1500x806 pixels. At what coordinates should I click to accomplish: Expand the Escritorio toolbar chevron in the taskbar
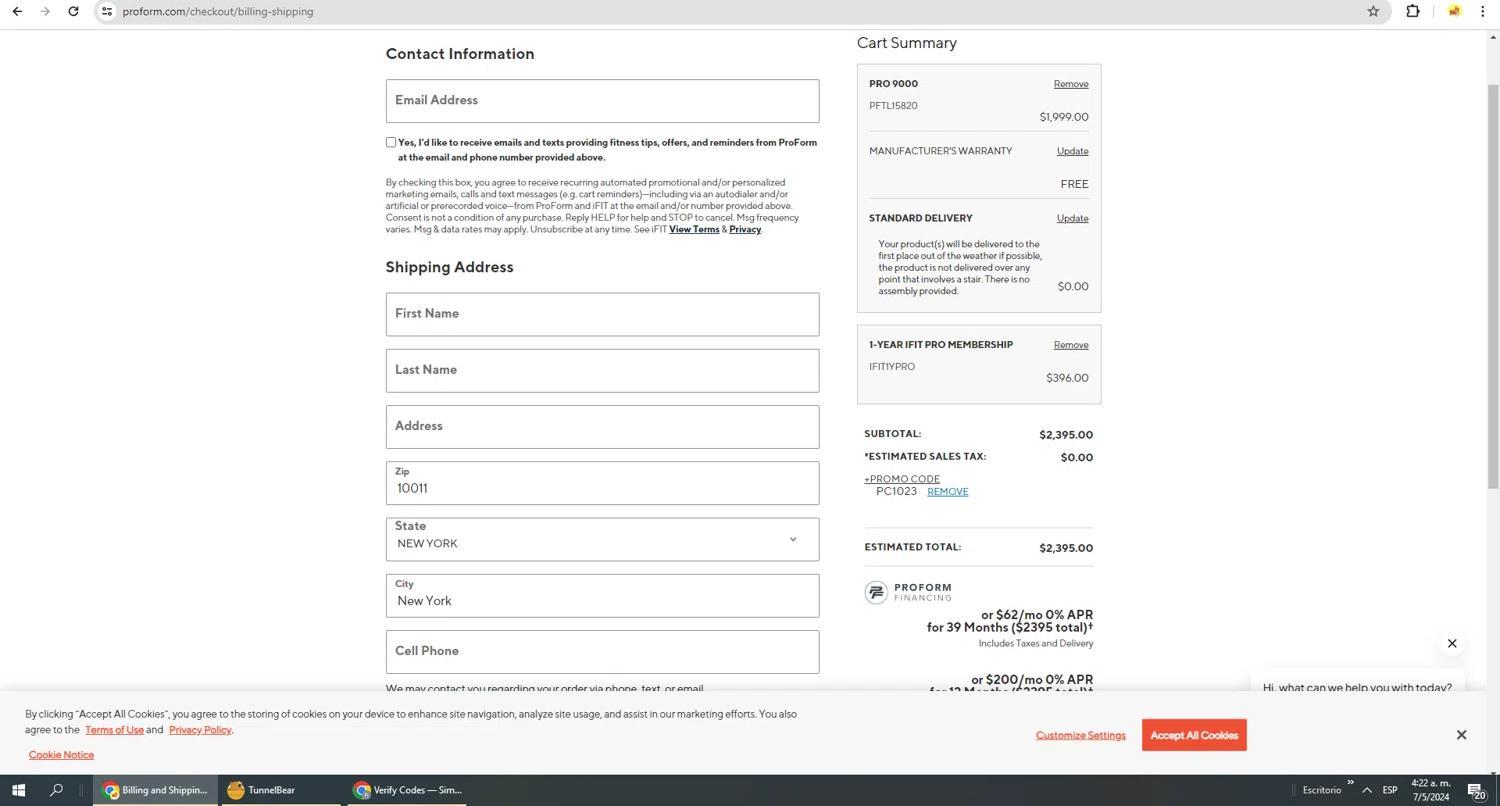pyautogui.click(x=1350, y=782)
